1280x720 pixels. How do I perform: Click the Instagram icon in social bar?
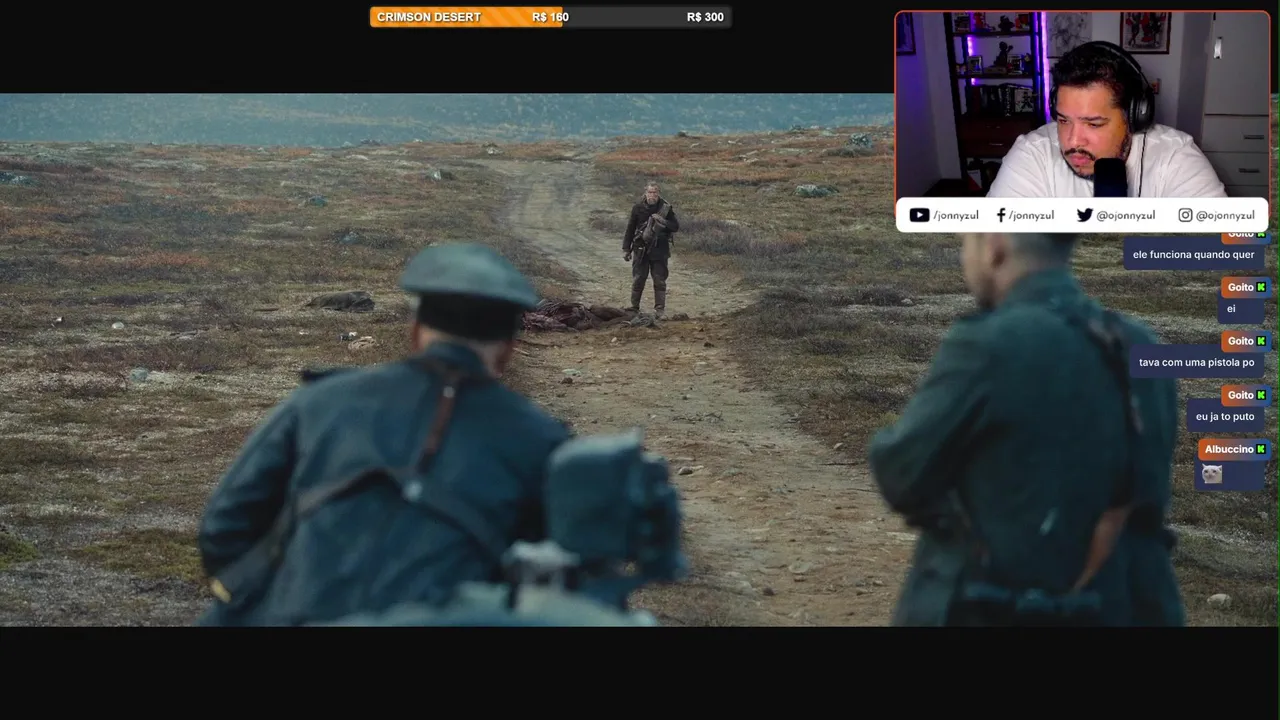click(x=1185, y=215)
